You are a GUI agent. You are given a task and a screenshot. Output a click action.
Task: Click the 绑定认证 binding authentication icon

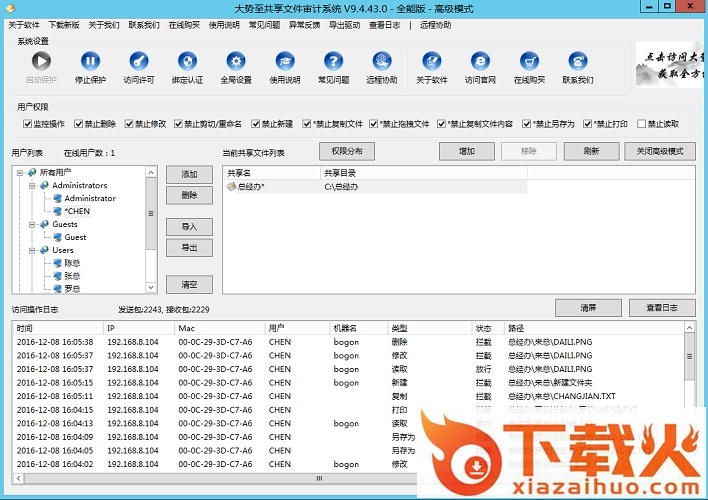point(187,62)
